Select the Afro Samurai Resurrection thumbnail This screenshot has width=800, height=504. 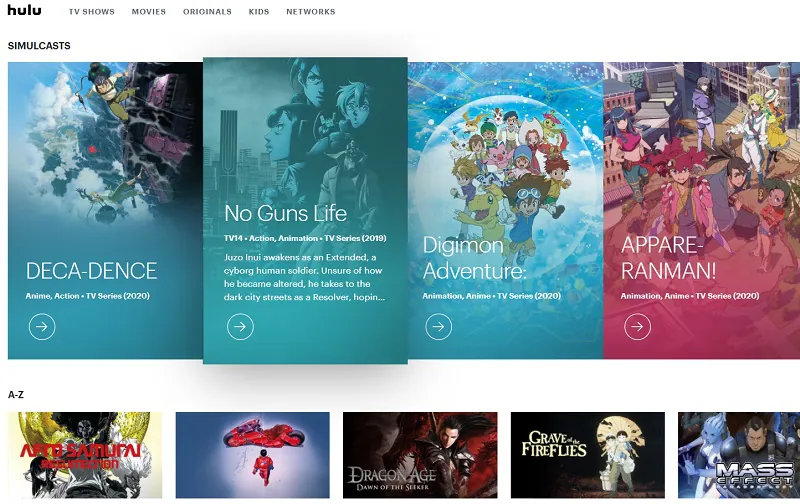[85, 455]
